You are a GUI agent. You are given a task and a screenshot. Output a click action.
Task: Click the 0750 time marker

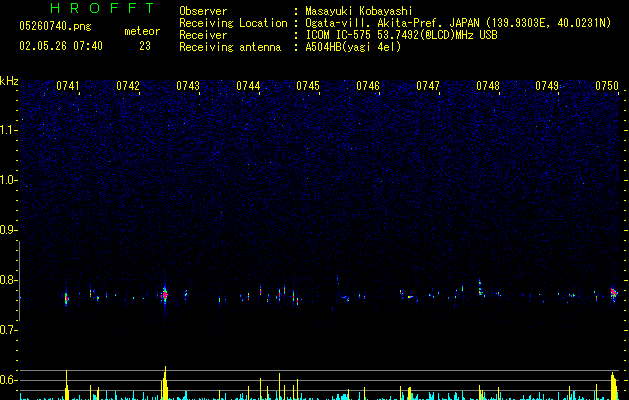tap(607, 86)
